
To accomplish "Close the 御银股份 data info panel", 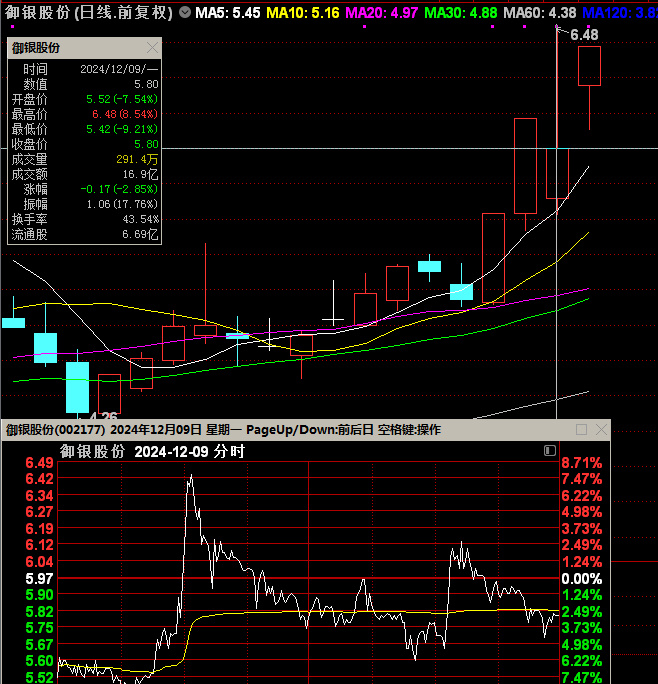I will pyautogui.click(x=152, y=47).
